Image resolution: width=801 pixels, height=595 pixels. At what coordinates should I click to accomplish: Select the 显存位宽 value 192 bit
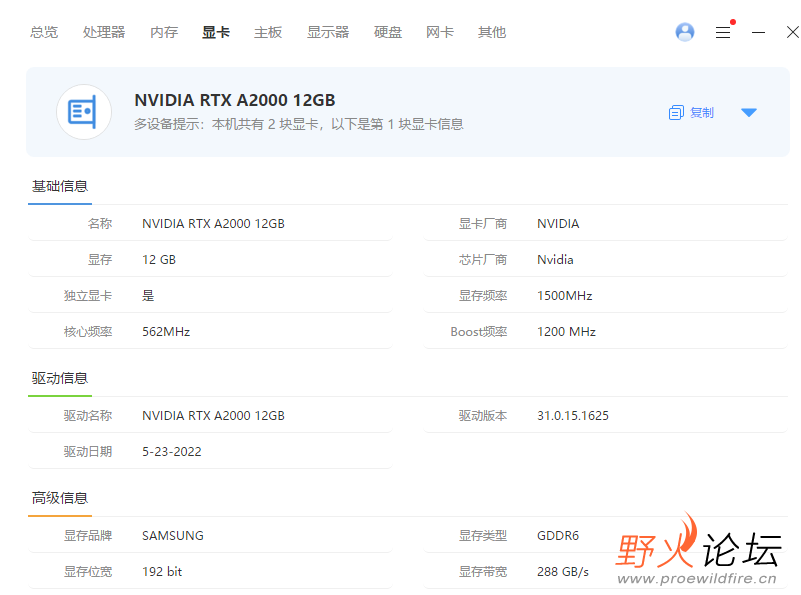coord(162,572)
